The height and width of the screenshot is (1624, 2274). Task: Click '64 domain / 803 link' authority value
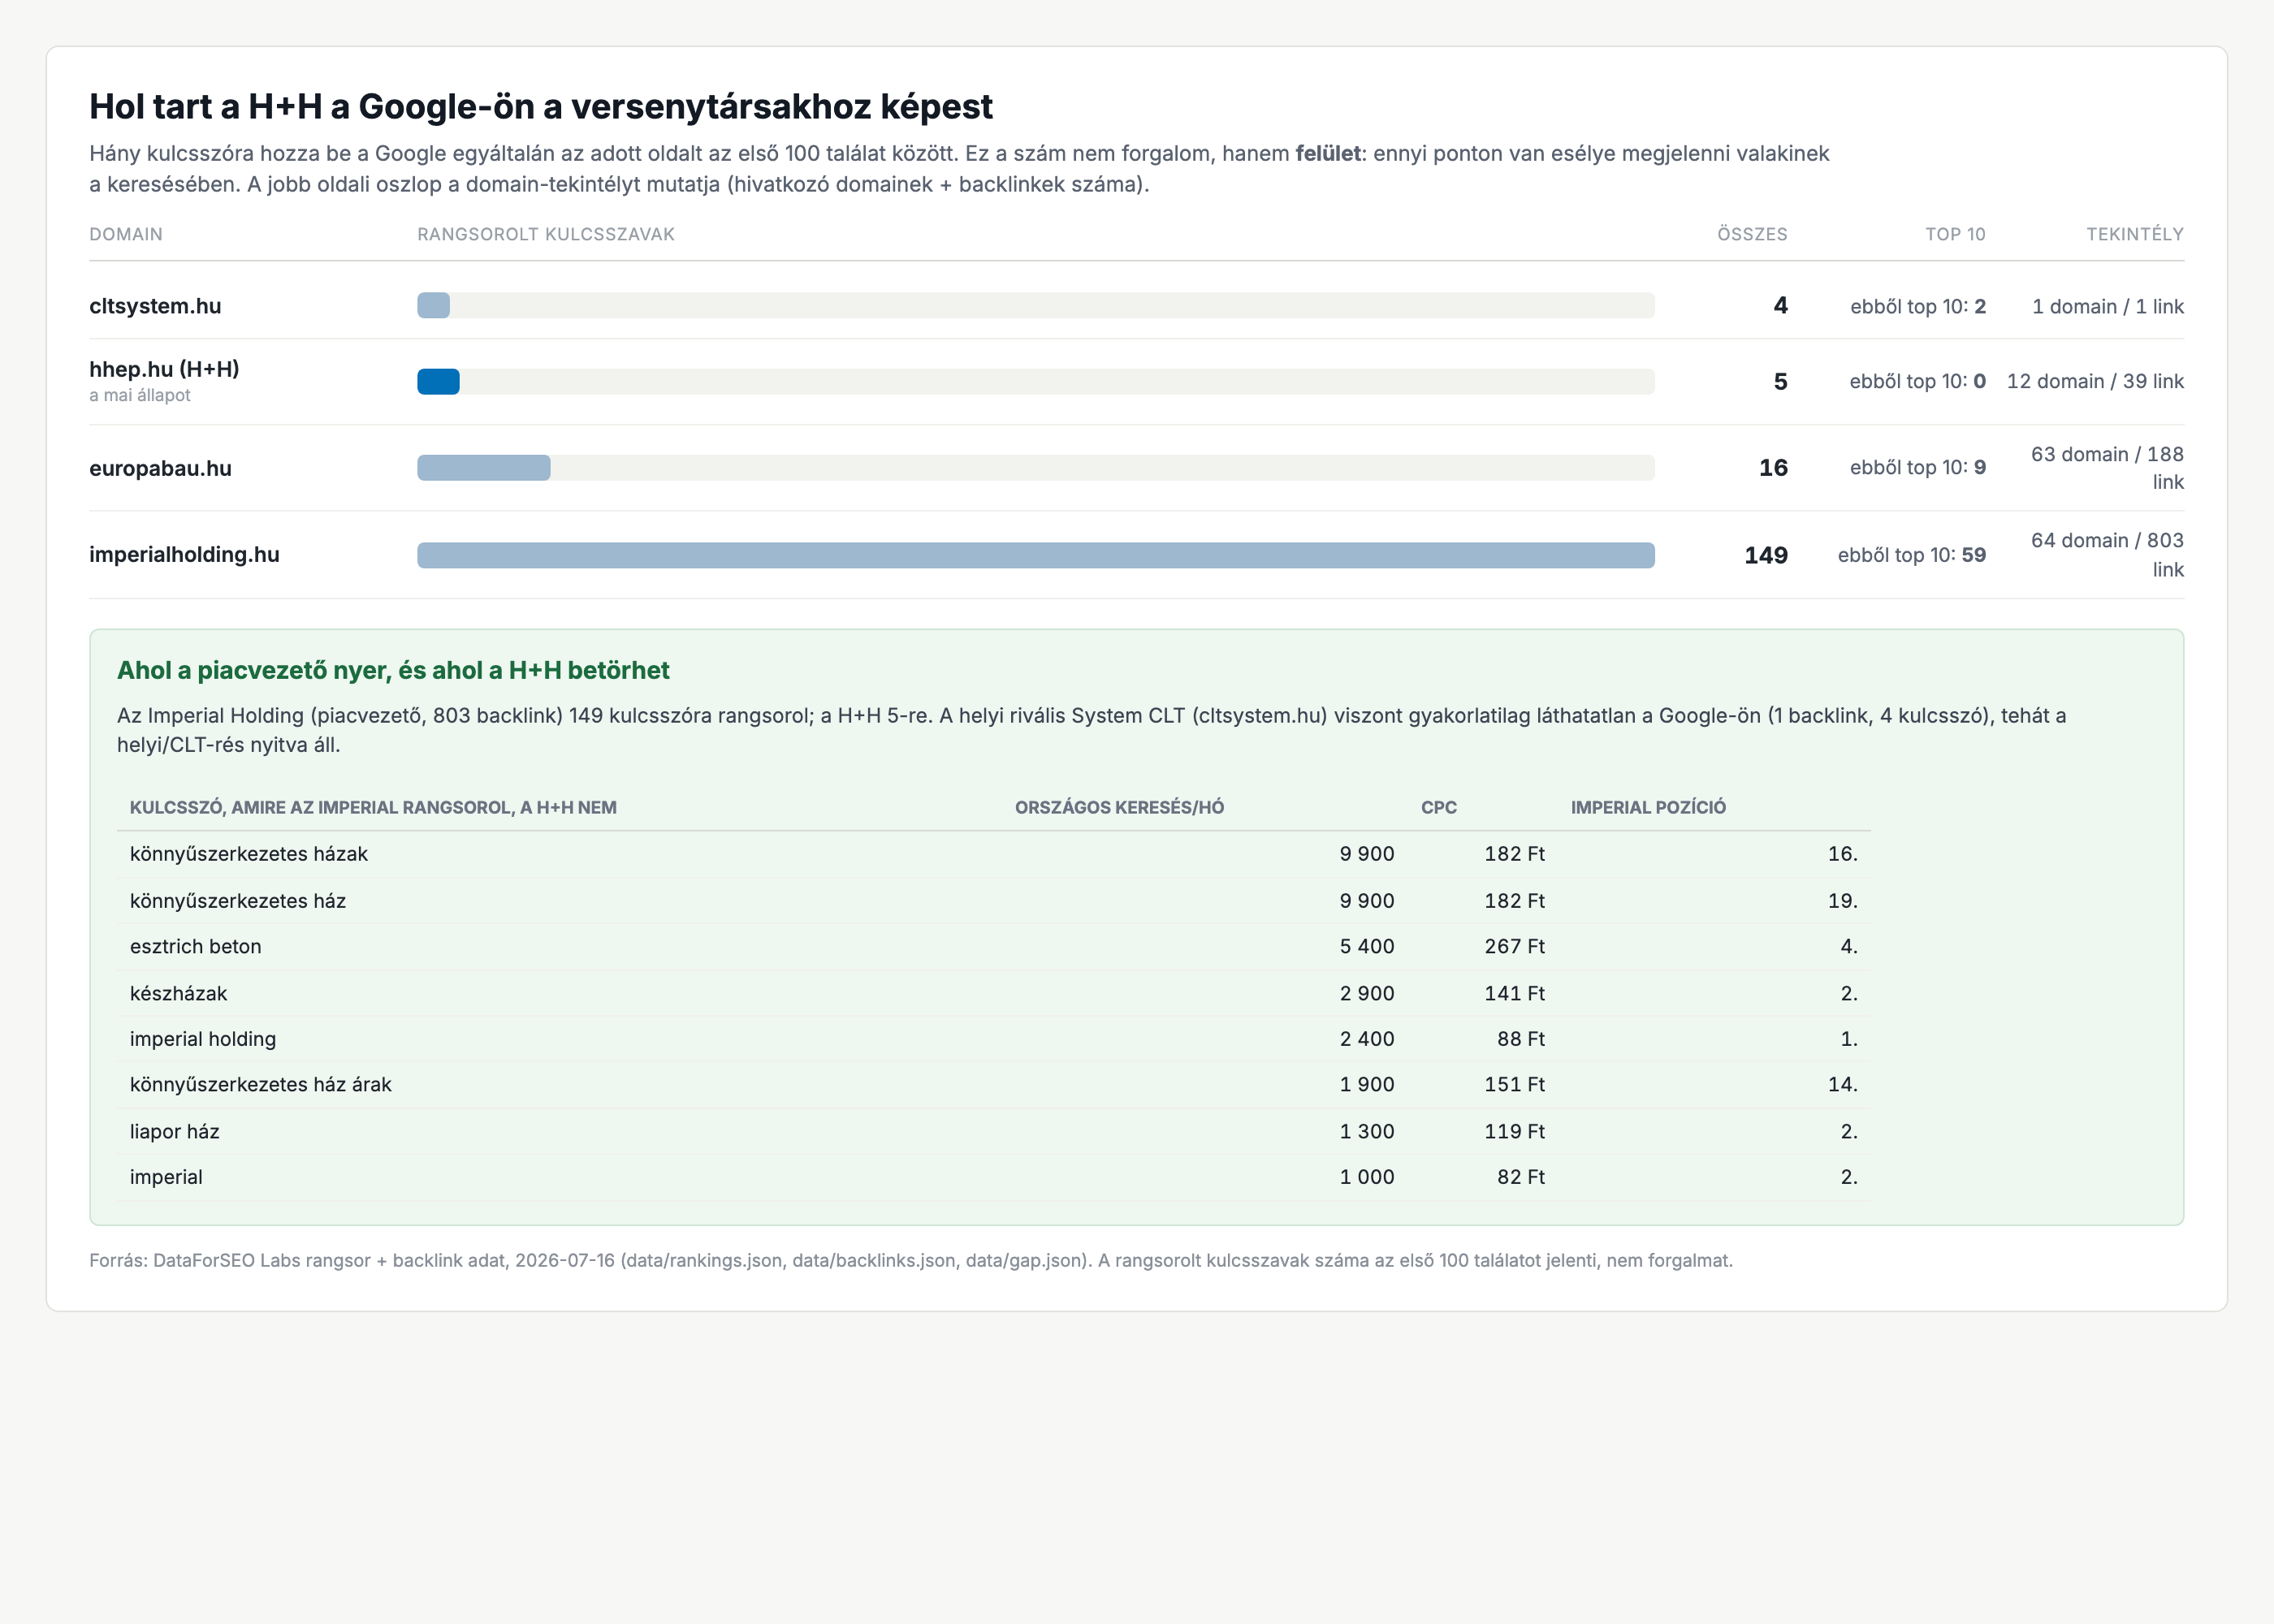pos(2107,555)
